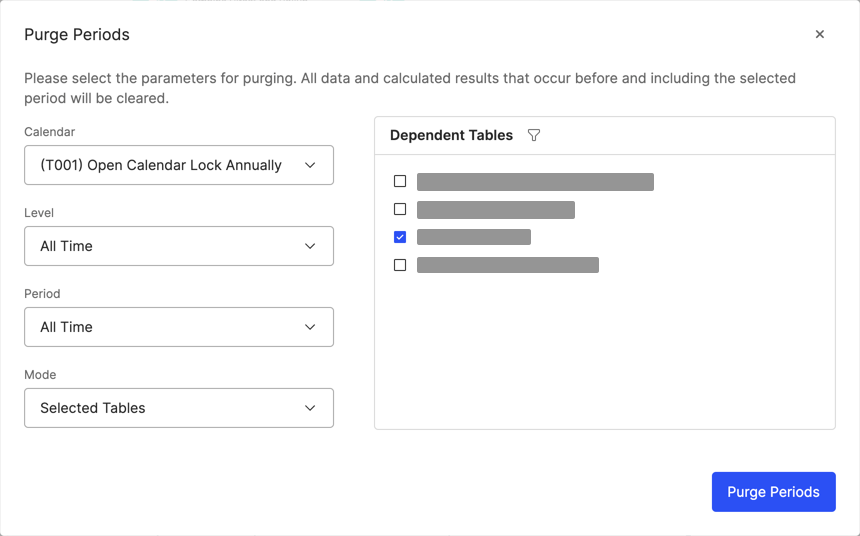Image resolution: width=860 pixels, height=536 pixels.
Task: Click the chevron arrow in Calendar field
Action: pos(310,165)
